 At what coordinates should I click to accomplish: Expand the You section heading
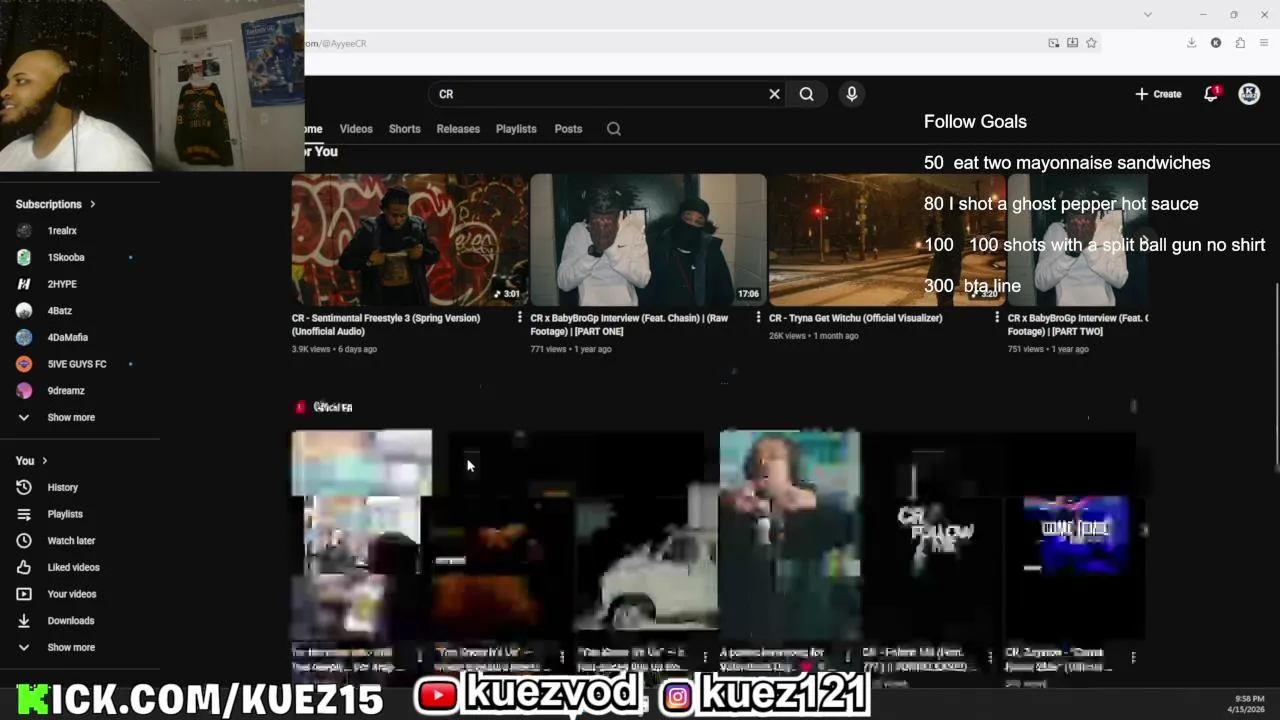pyautogui.click(x=32, y=461)
